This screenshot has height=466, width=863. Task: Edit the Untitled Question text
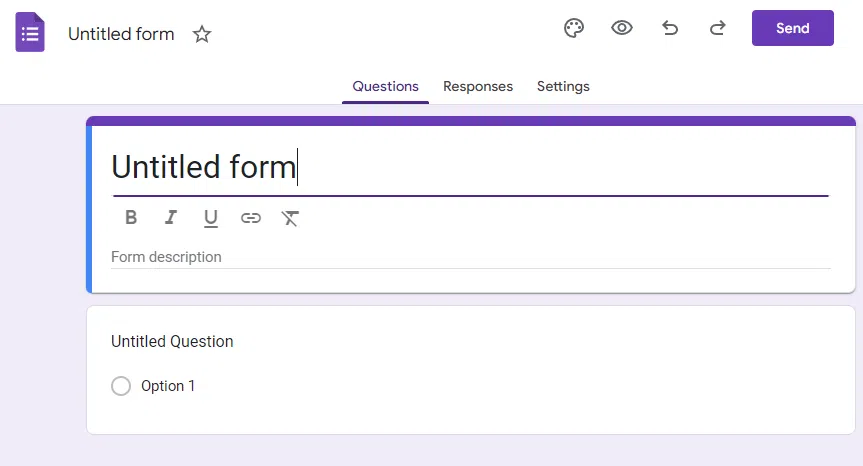click(172, 342)
